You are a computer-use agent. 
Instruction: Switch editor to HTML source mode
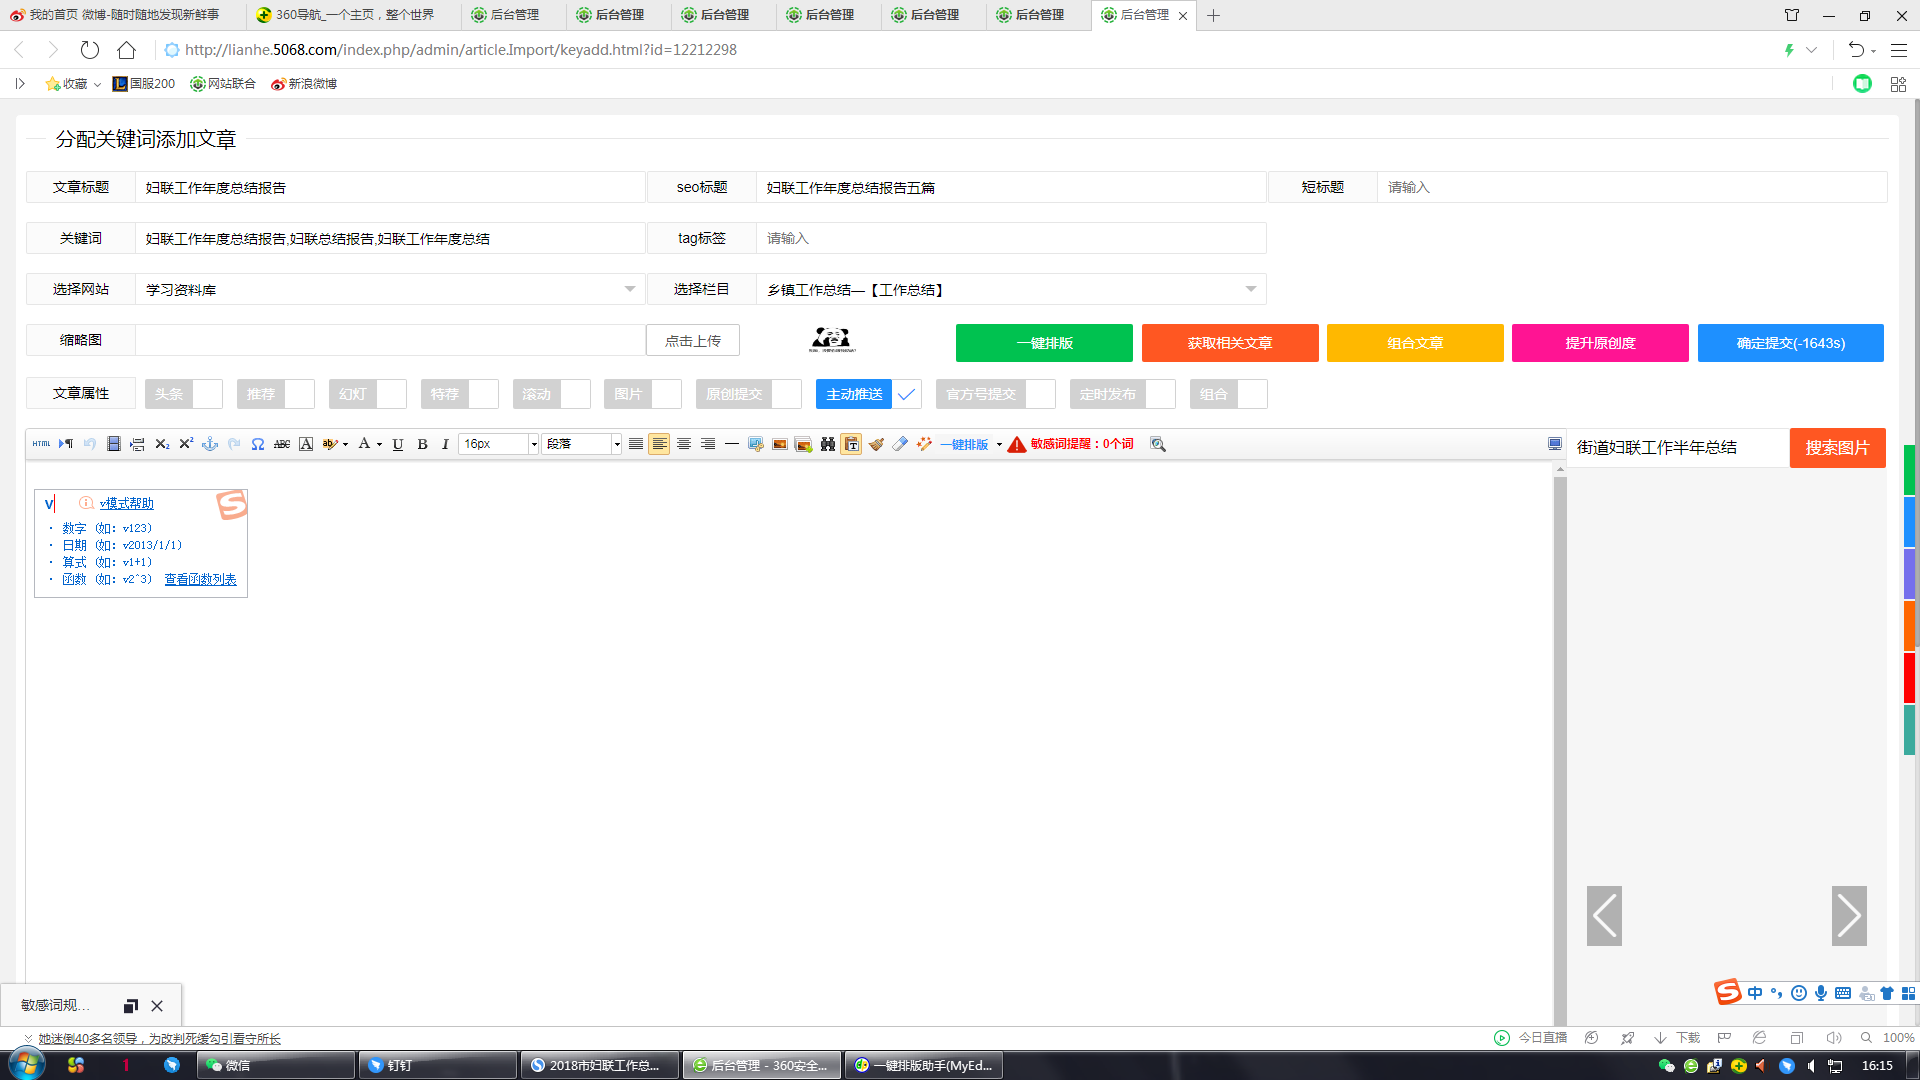pyautogui.click(x=40, y=444)
